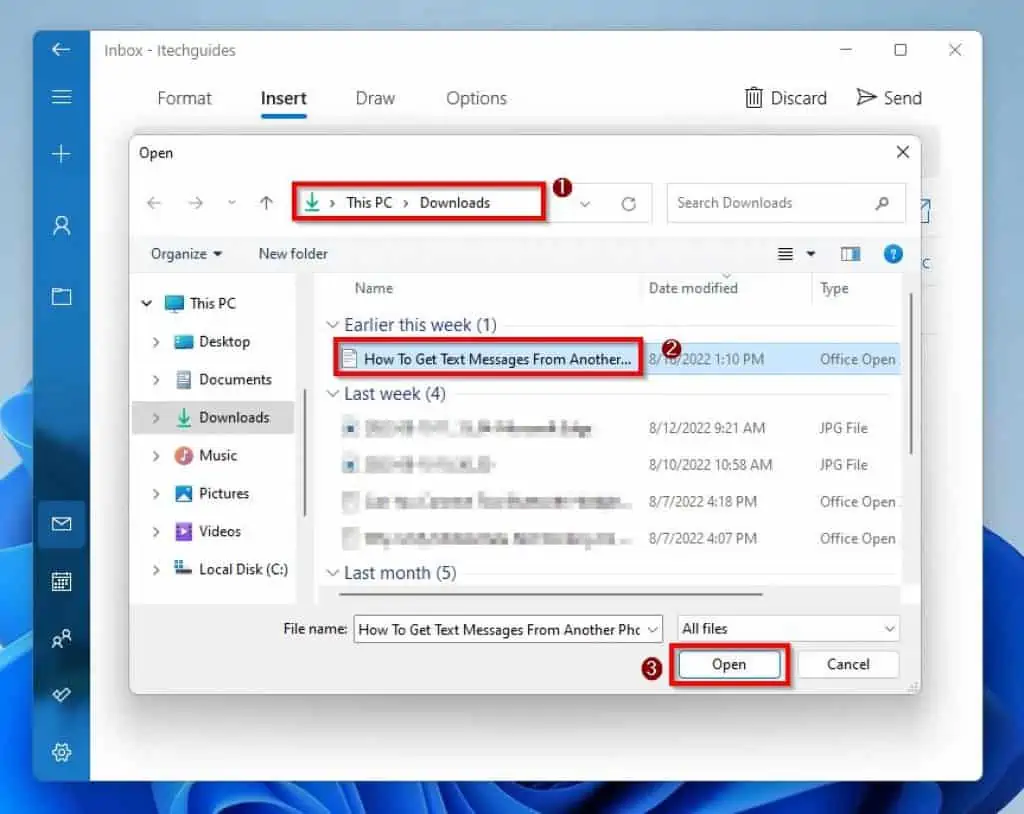Image resolution: width=1024 pixels, height=814 pixels.
Task: Click the hamburger menu icon
Action: coord(61,97)
